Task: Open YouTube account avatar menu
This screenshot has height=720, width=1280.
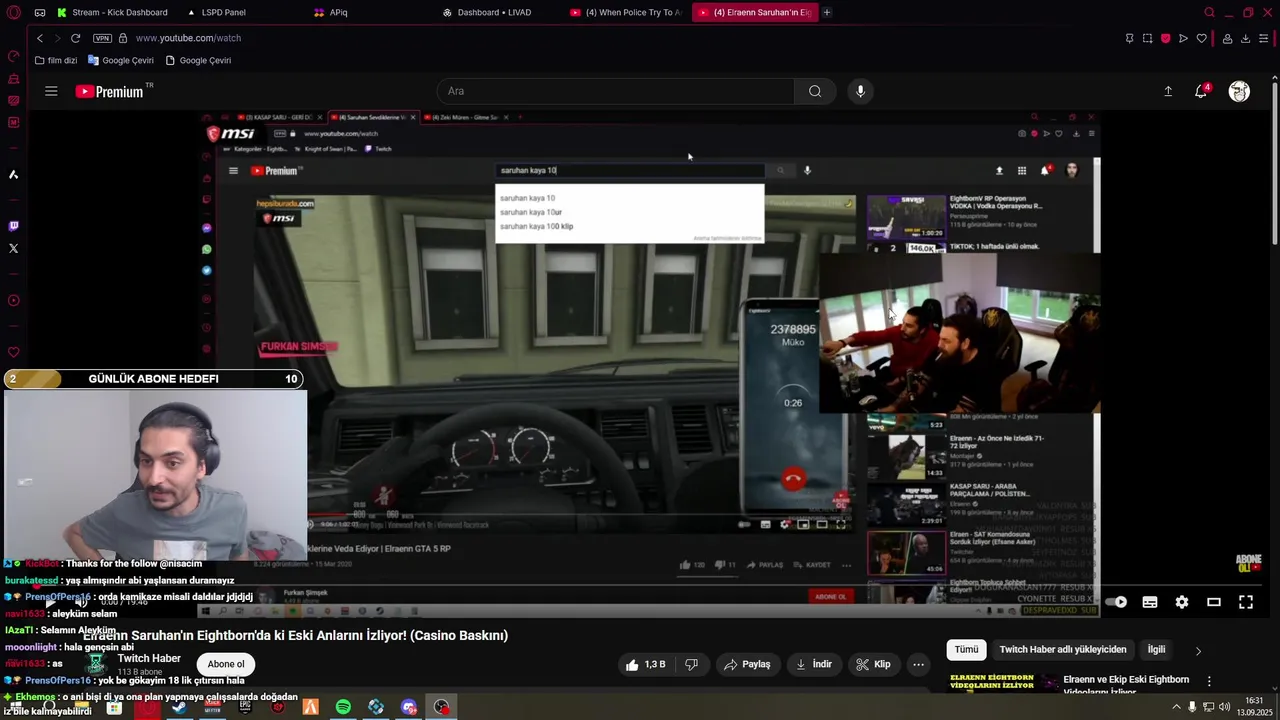Action: [1239, 91]
